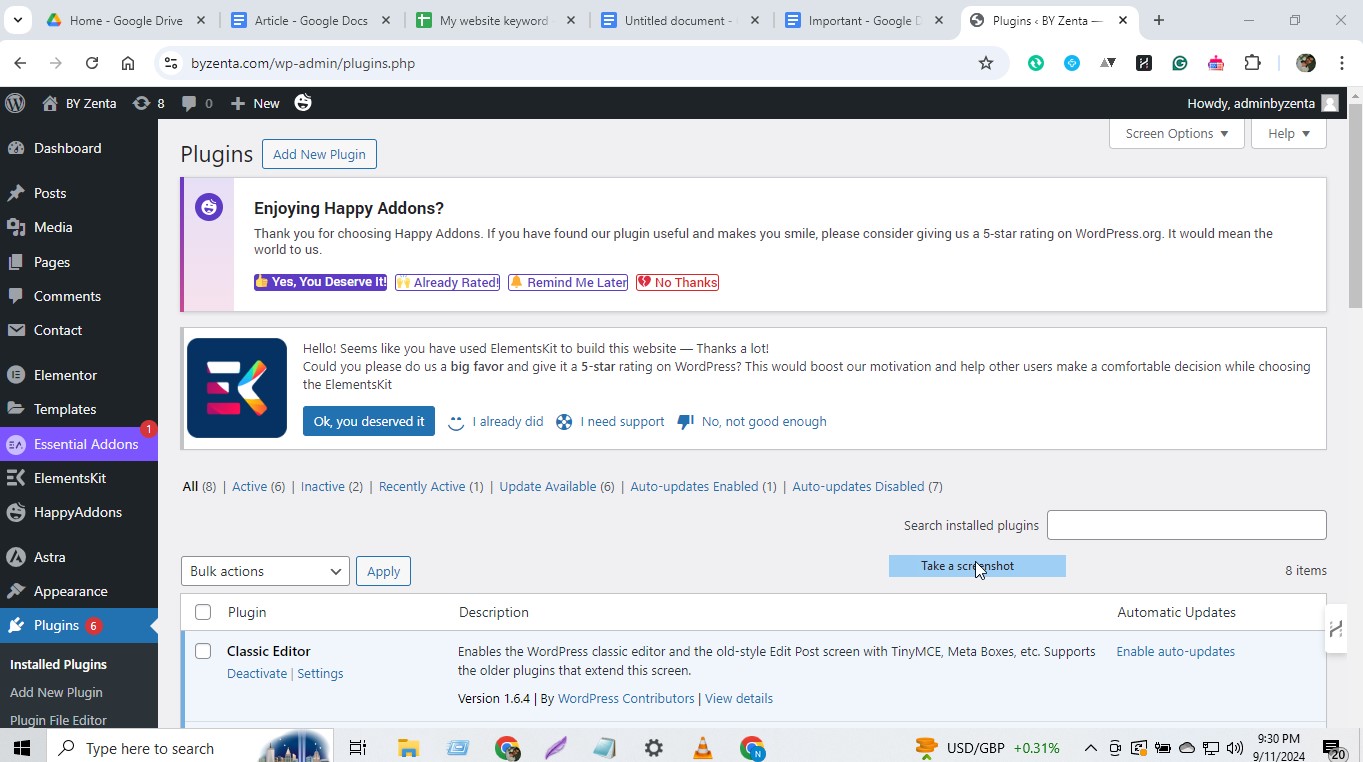This screenshot has height=762, width=1363.
Task: Open Add New Plugin submenu link
Action: click(x=56, y=692)
